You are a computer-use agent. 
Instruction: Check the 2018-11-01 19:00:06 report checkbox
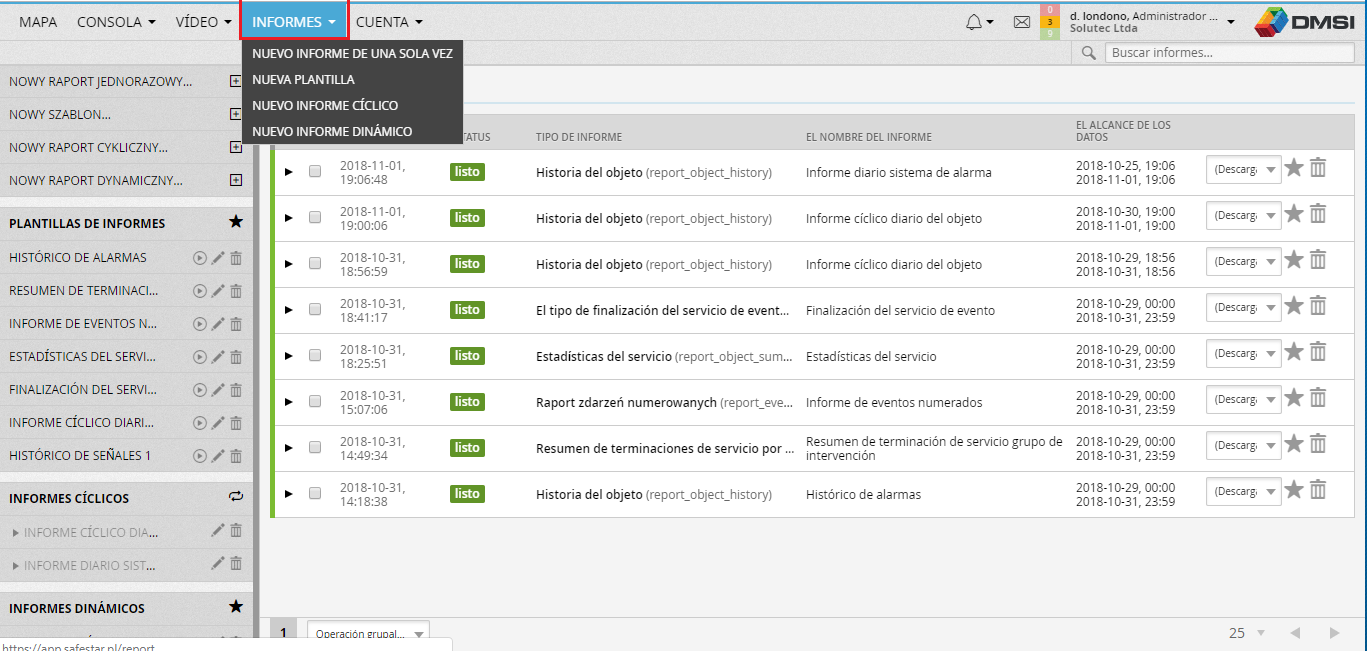coord(315,218)
